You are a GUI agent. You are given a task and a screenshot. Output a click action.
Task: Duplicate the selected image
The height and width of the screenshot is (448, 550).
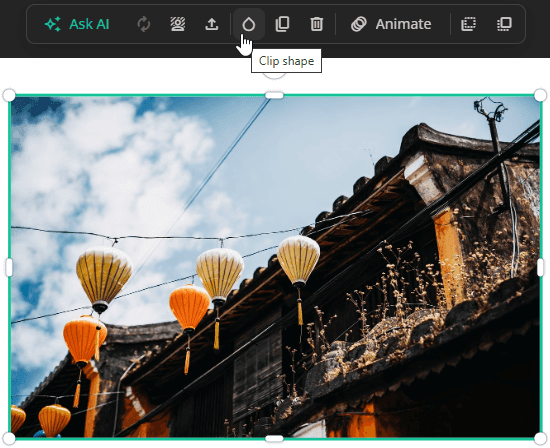[x=282, y=24]
